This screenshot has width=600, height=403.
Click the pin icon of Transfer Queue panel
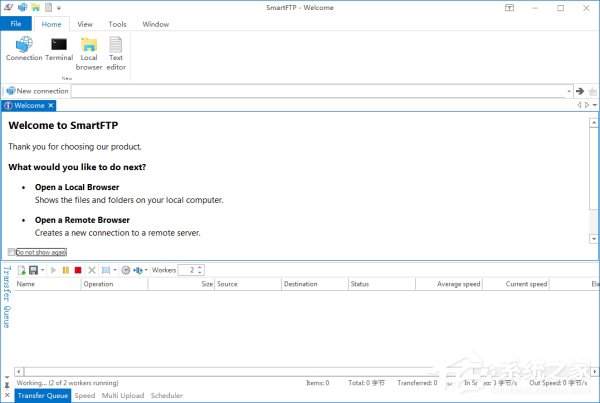click(x=7, y=385)
